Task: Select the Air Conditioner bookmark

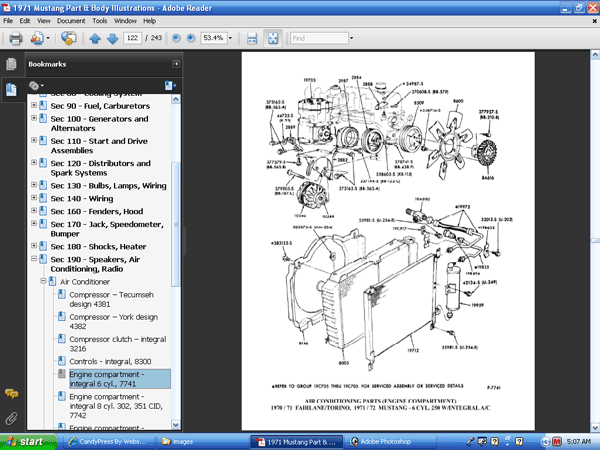Action: (x=85, y=282)
